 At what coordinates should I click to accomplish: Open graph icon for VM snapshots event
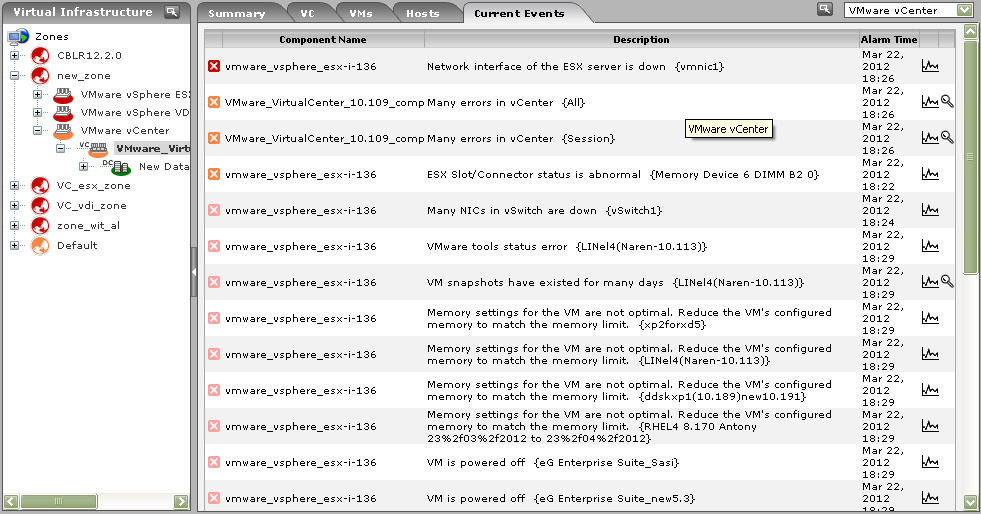[930, 282]
